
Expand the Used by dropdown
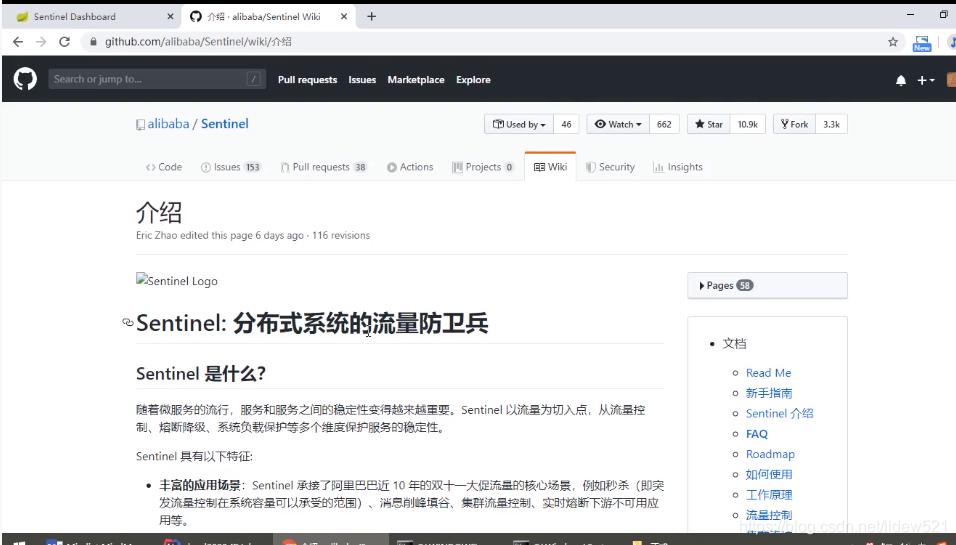coord(519,124)
